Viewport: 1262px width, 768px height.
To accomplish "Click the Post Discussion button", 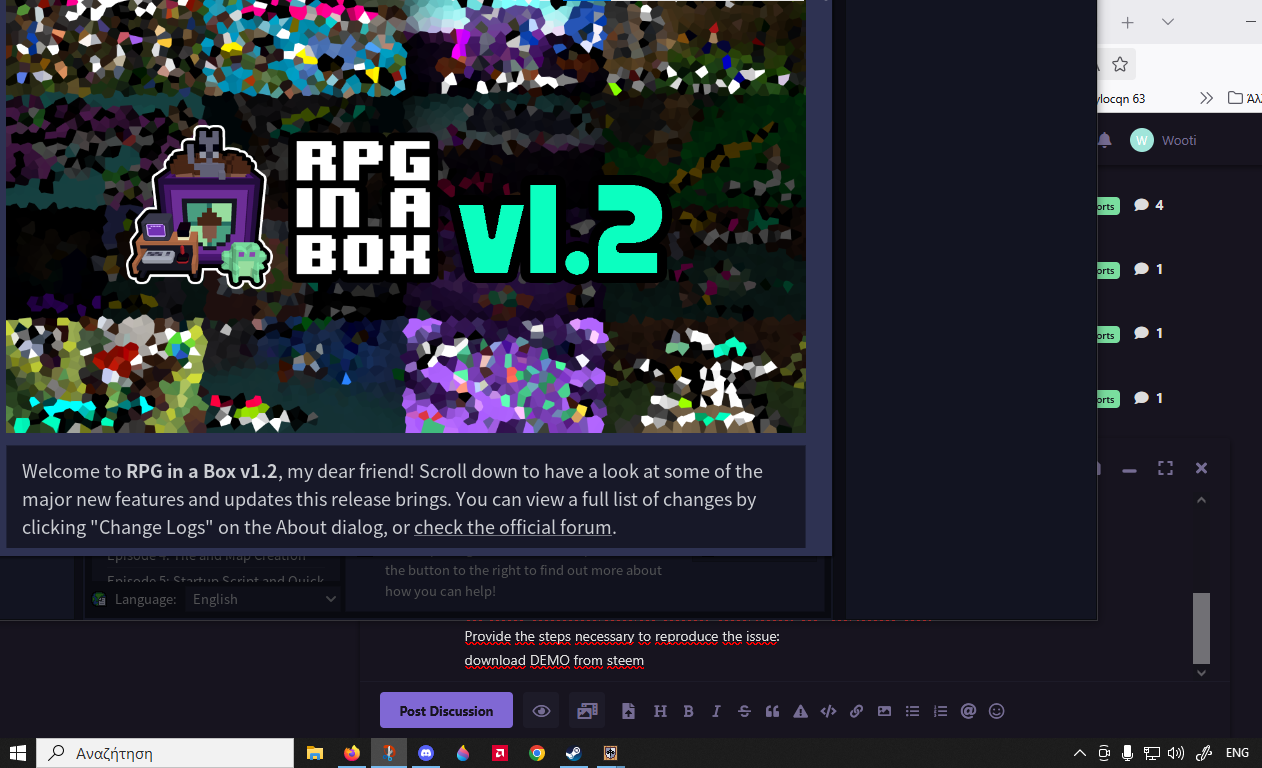I will coord(446,710).
